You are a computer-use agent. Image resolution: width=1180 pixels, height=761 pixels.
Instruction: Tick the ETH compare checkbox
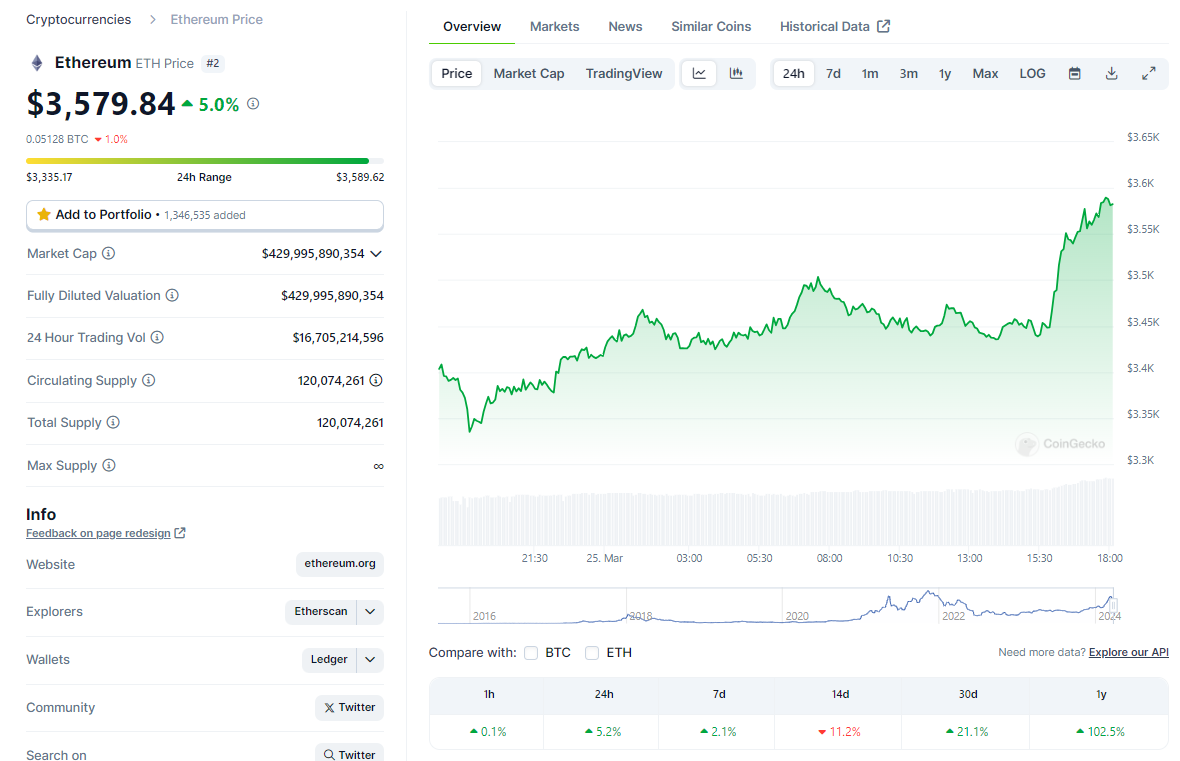pos(592,653)
